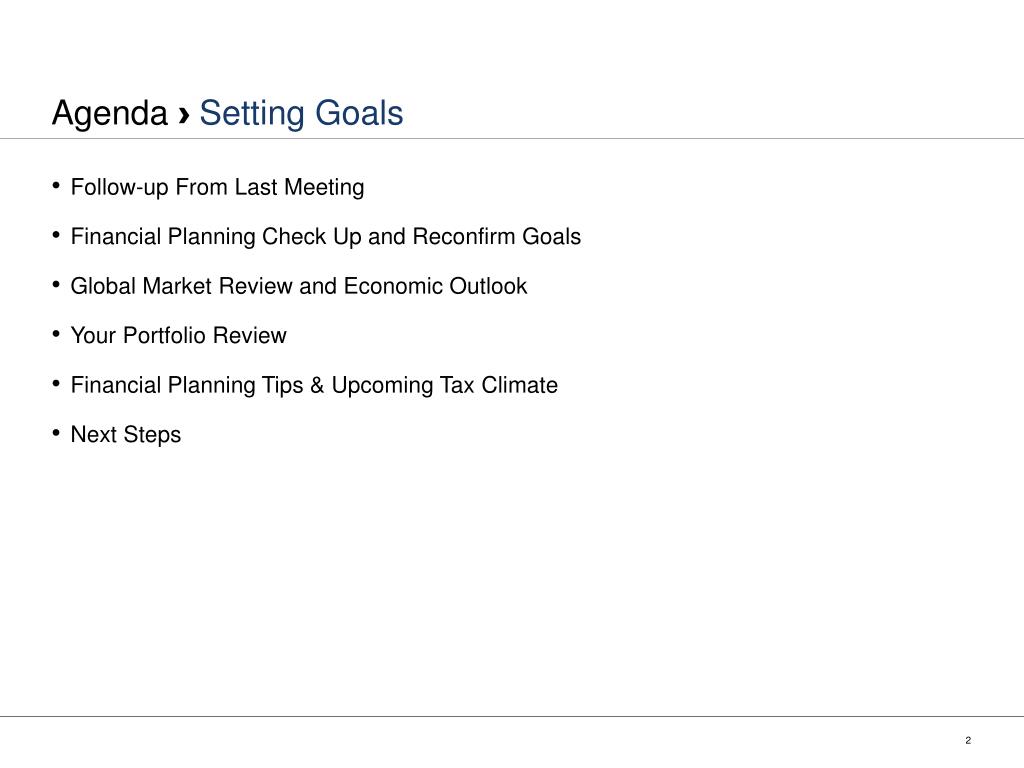Click the Next Steps agenda item

point(125,435)
